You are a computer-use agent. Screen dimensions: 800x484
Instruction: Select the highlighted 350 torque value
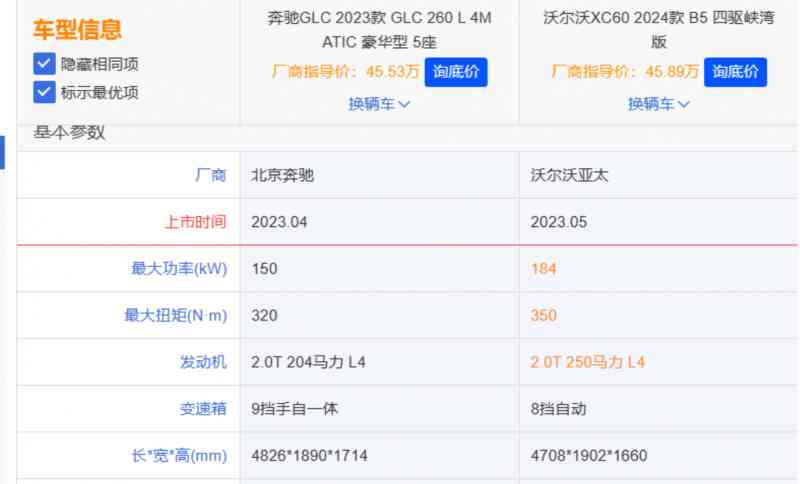[x=543, y=315]
